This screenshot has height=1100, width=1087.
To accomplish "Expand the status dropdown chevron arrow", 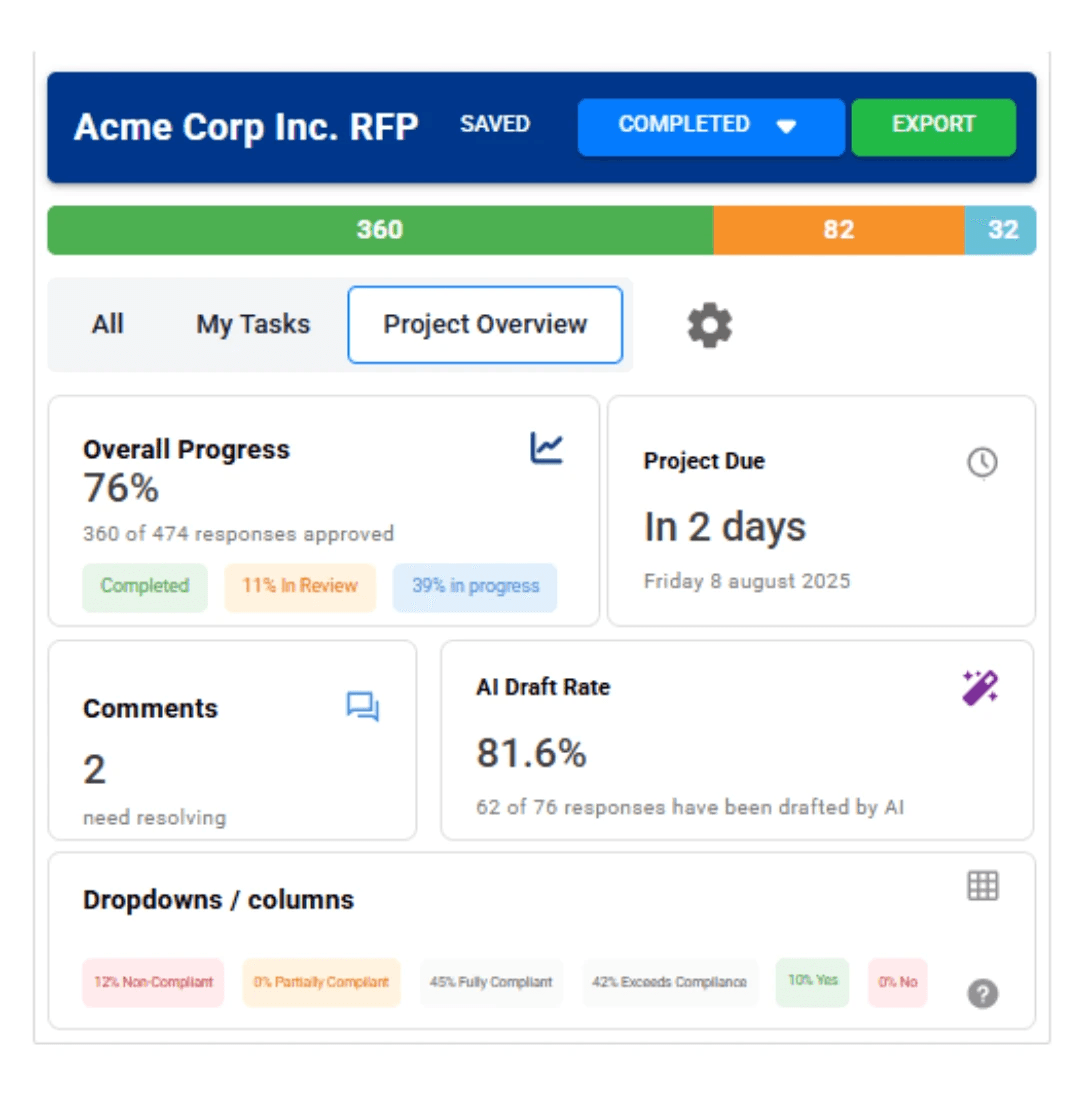I will click(787, 127).
